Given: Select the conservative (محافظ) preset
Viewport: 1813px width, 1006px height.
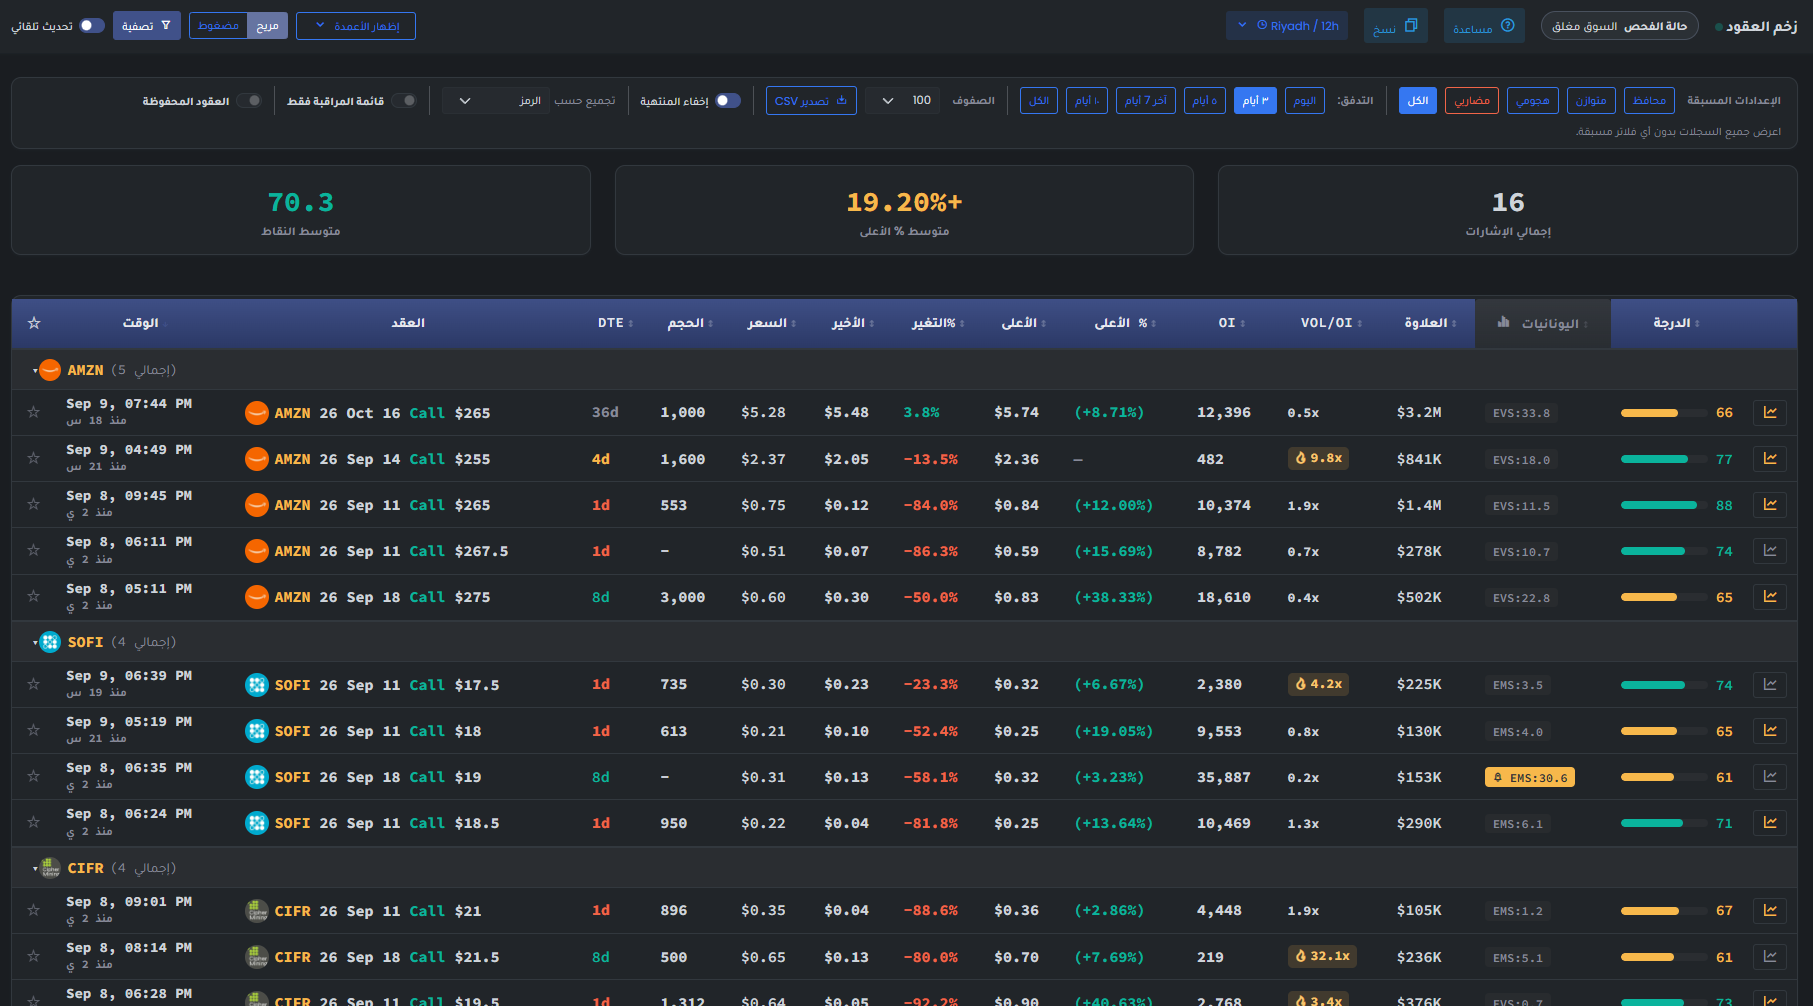Looking at the screenshot, I should [1649, 100].
